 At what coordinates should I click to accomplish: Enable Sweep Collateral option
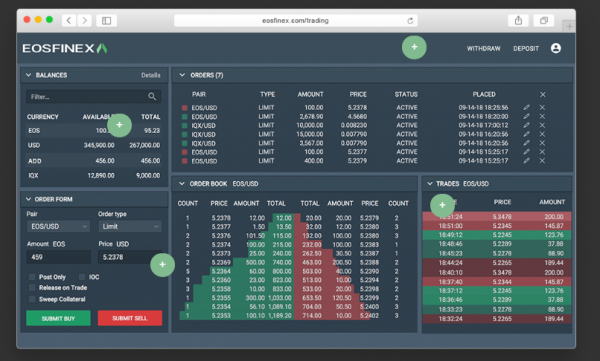32,299
